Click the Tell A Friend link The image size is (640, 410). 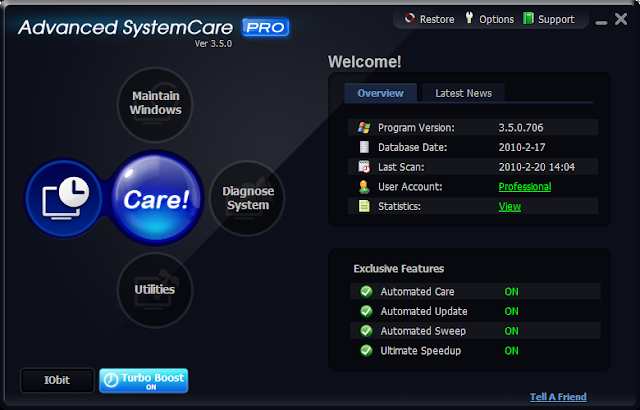[558, 397]
